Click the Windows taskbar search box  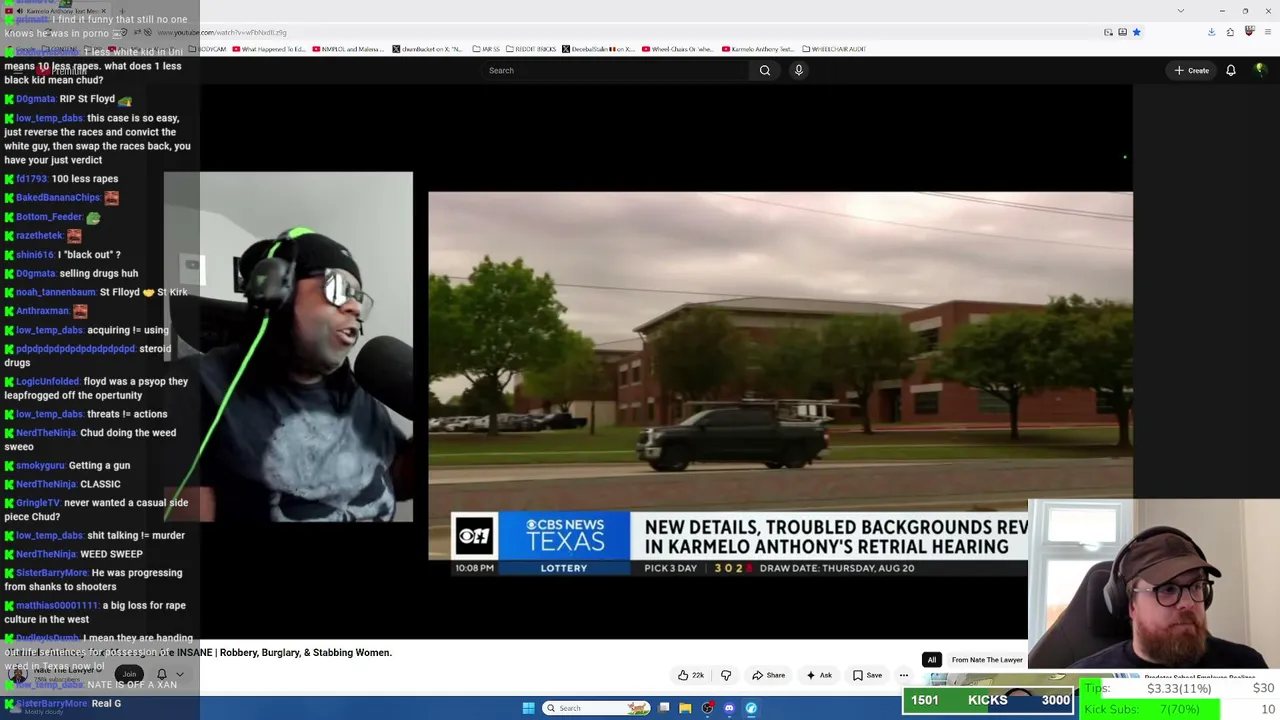pyautogui.click(x=597, y=708)
